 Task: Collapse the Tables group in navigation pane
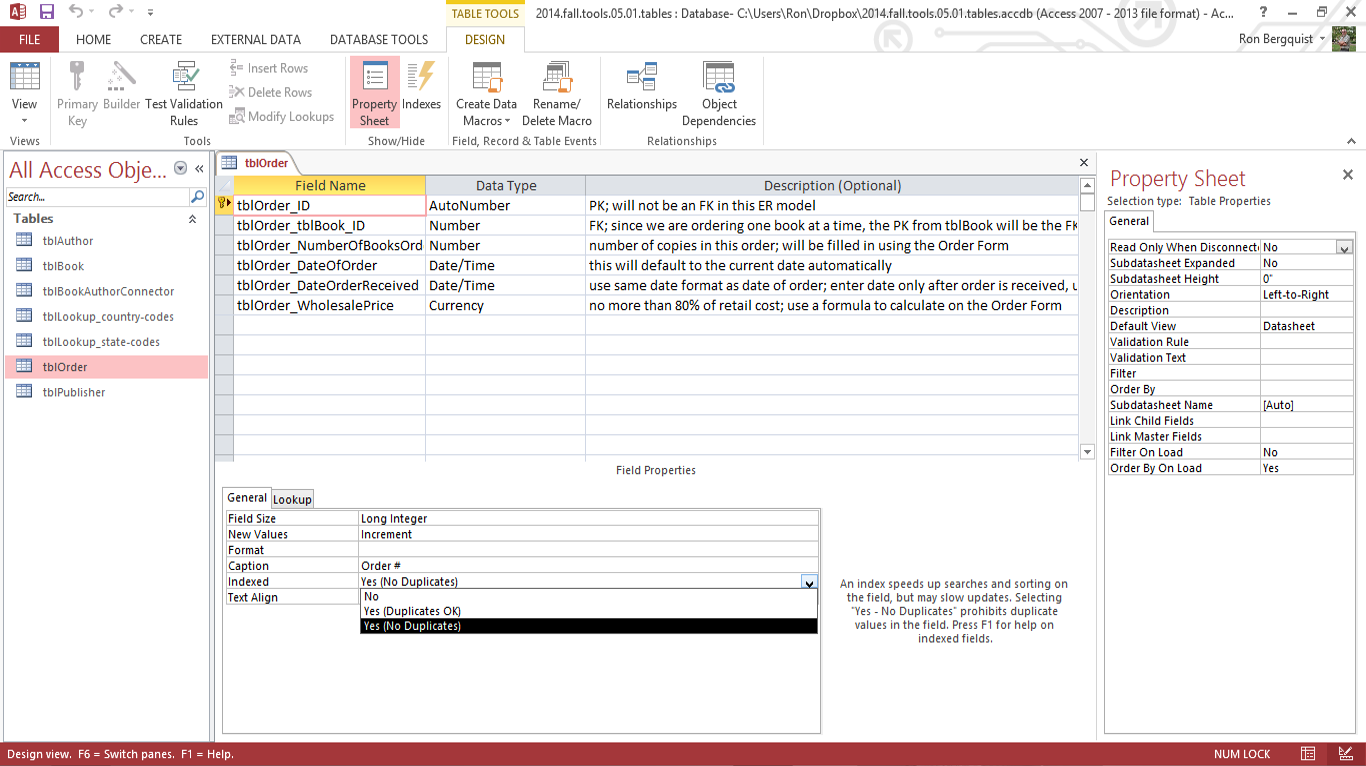192,219
